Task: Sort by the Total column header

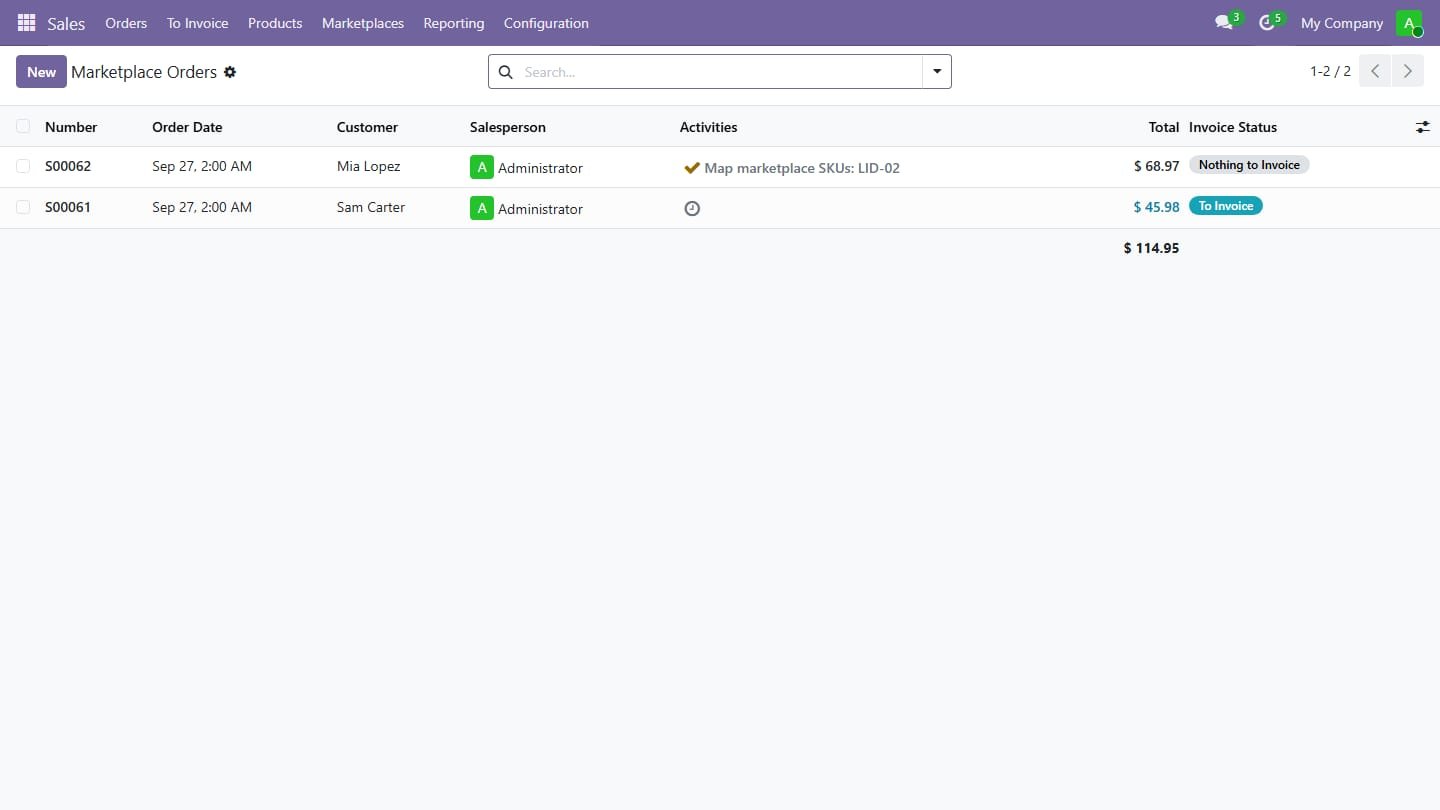Action: click(x=1164, y=127)
